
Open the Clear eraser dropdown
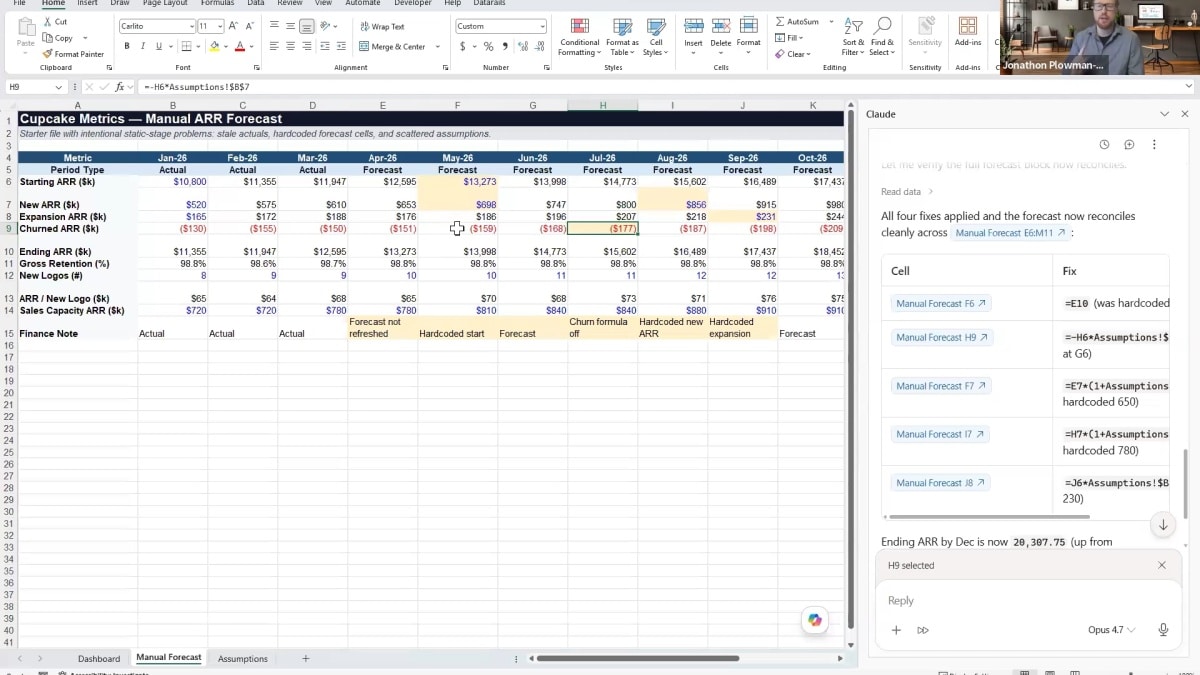point(795,54)
